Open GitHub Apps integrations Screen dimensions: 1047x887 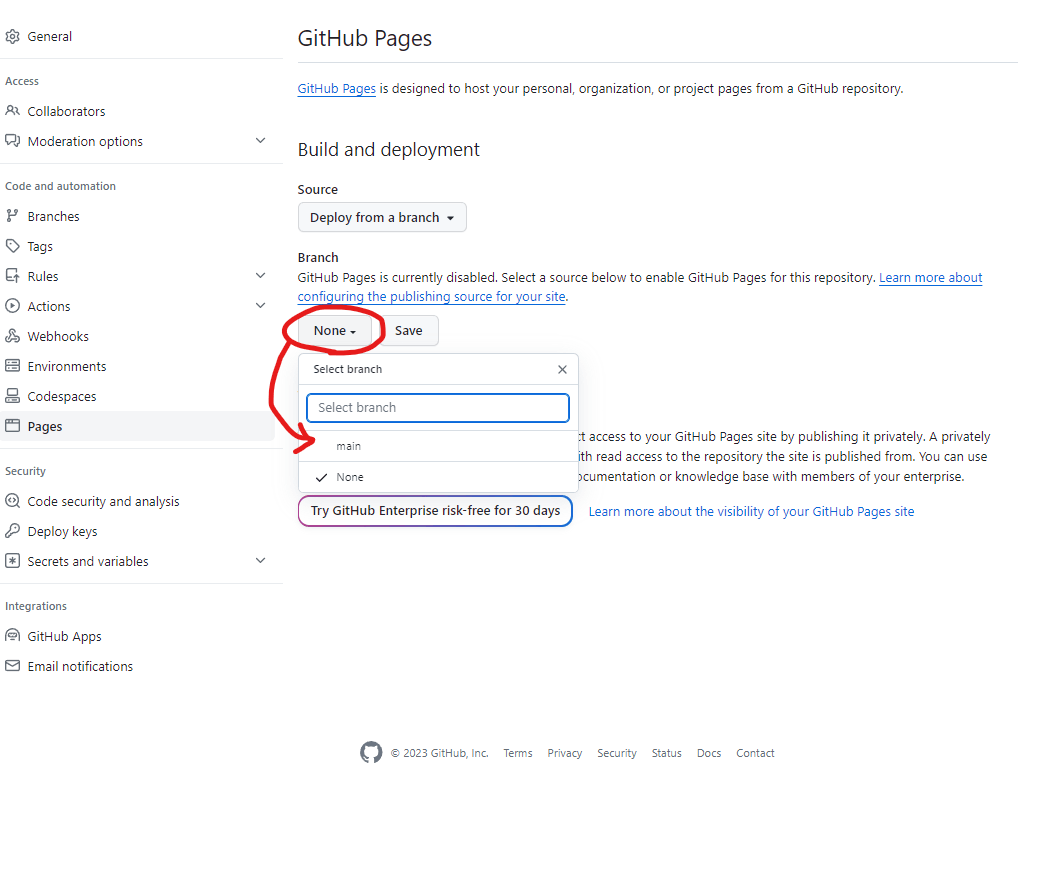pos(64,636)
